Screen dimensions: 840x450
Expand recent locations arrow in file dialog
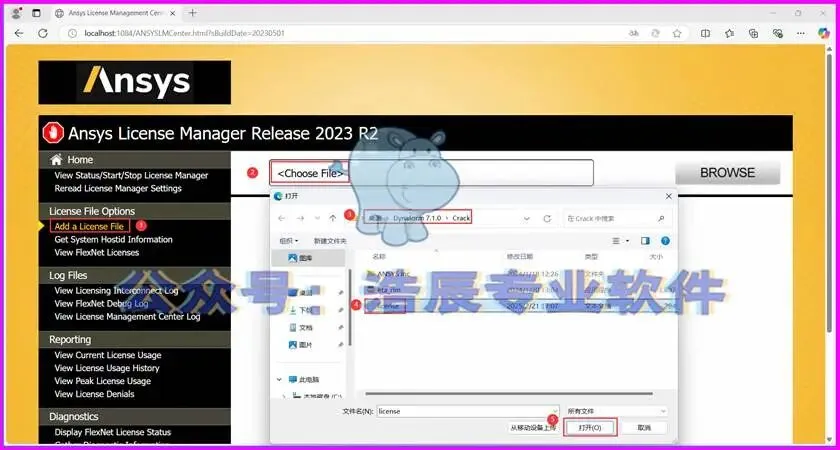[317, 219]
